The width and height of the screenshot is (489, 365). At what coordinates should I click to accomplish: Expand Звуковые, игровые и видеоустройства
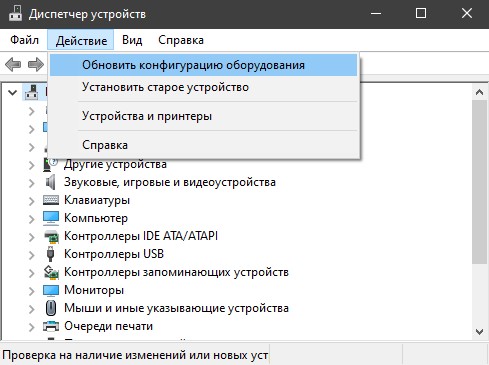[x=31, y=183]
